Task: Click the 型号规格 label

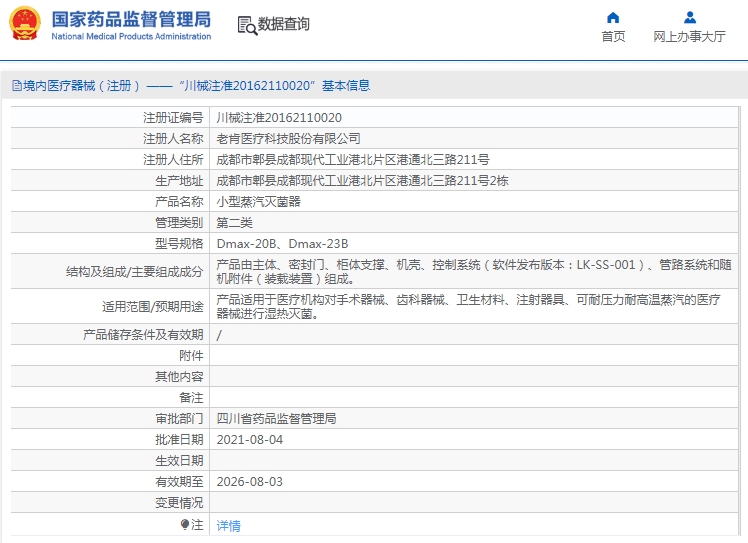Action: [179, 244]
